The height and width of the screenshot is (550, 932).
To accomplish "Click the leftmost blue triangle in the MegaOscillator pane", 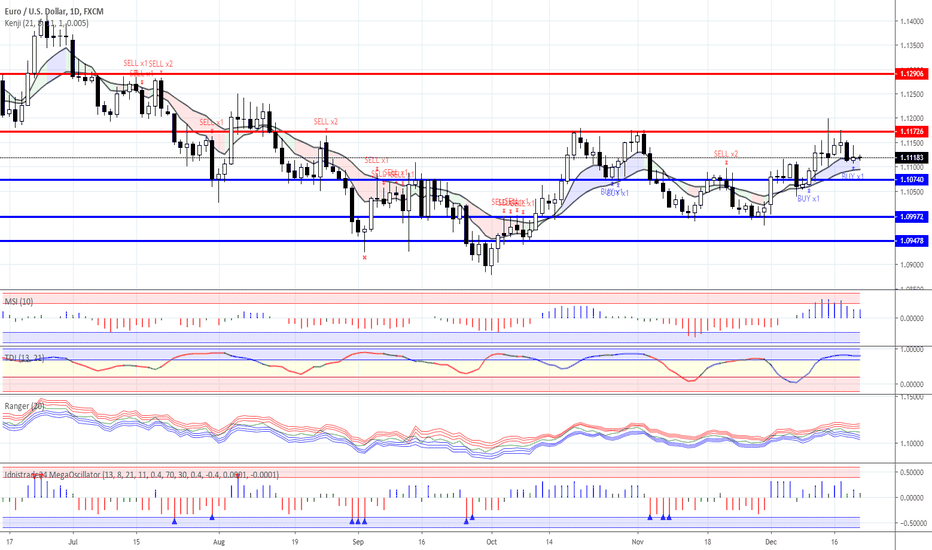I will [x=174, y=518].
